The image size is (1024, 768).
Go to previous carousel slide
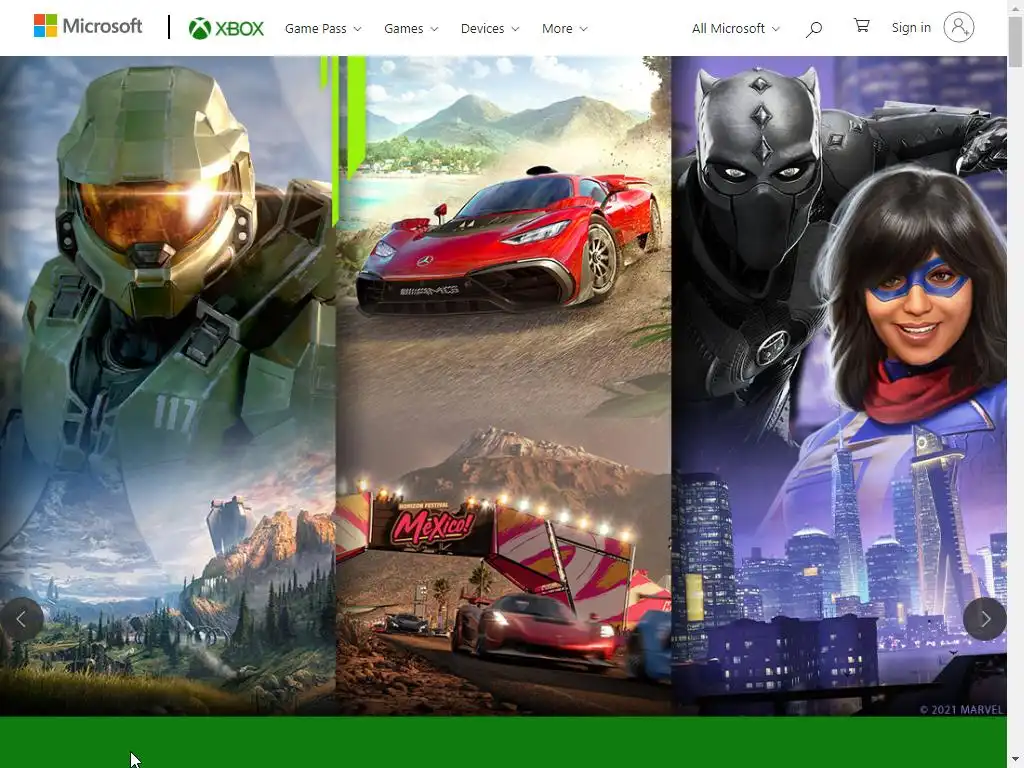tap(21, 619)
